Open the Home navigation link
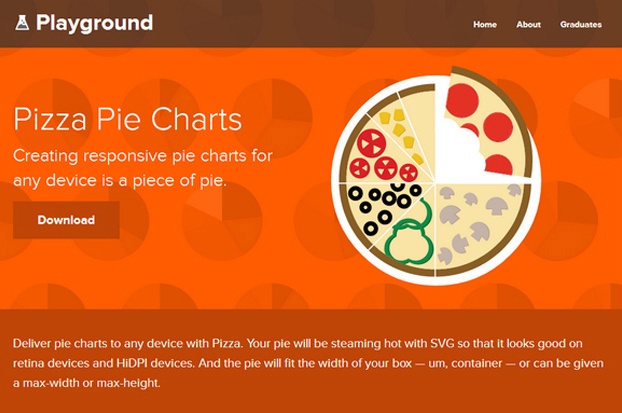The width and height of the screenshot is (622, 413). tap(485, 24)
